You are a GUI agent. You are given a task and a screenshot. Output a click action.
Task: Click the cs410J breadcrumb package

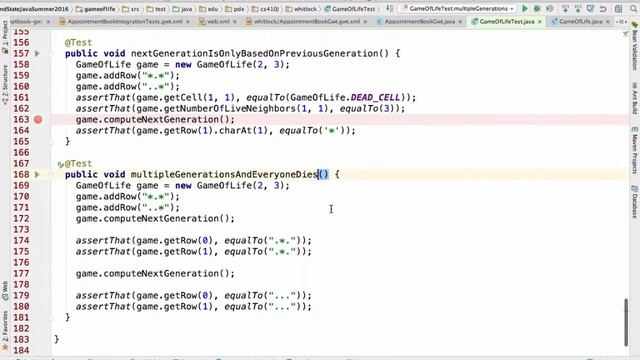pyautogui.click(x=265, y=9)
